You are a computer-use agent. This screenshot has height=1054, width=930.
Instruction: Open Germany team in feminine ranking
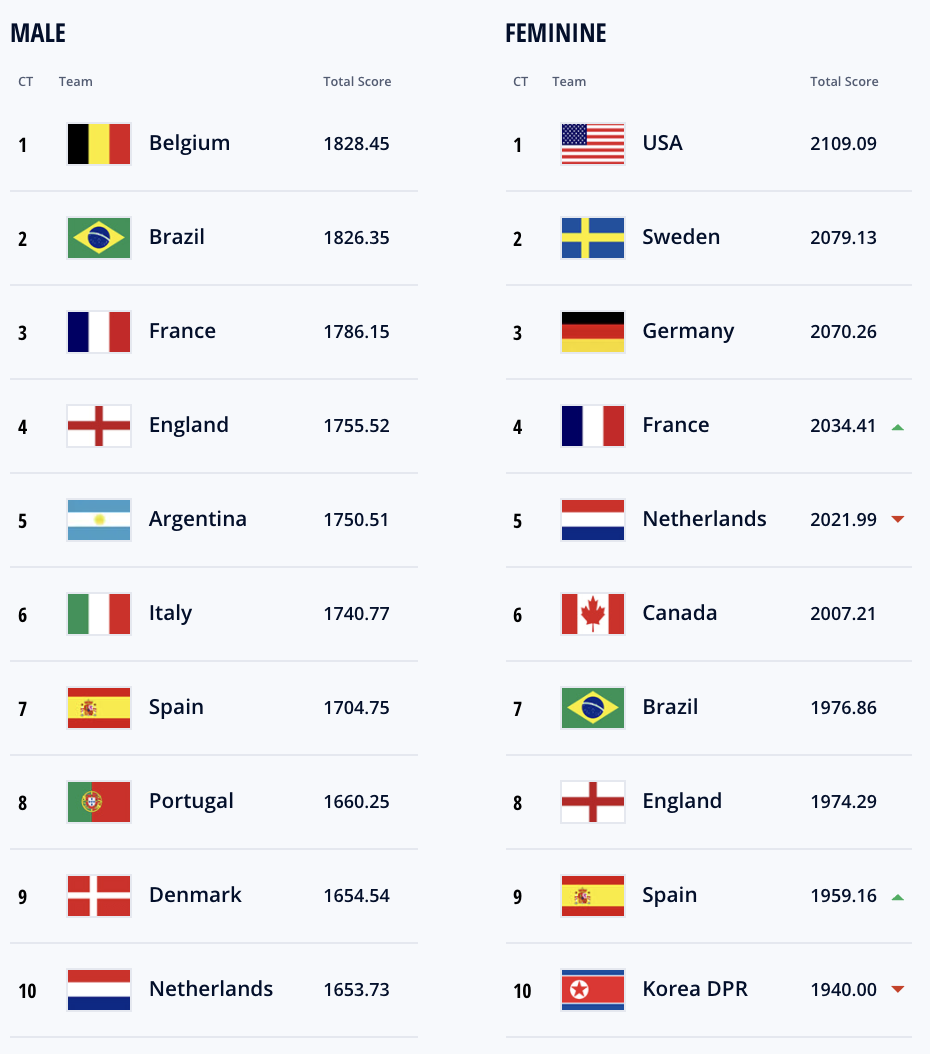688,332
